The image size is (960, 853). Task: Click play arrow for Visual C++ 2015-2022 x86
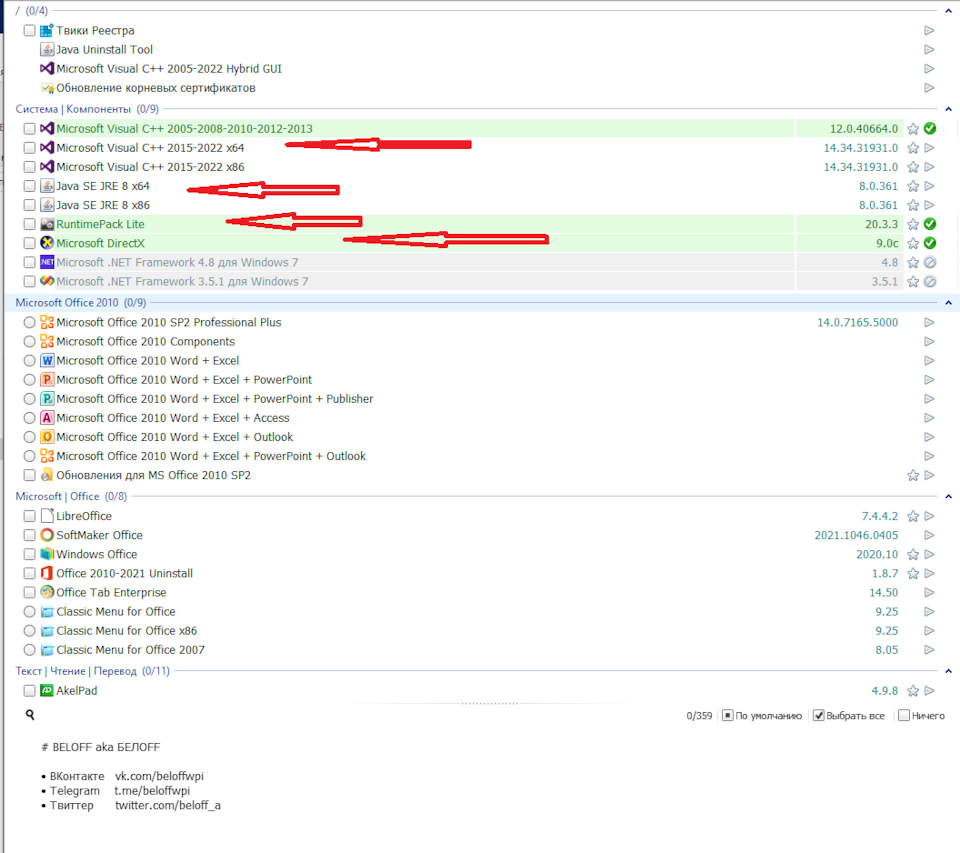[x=929, y=167]
